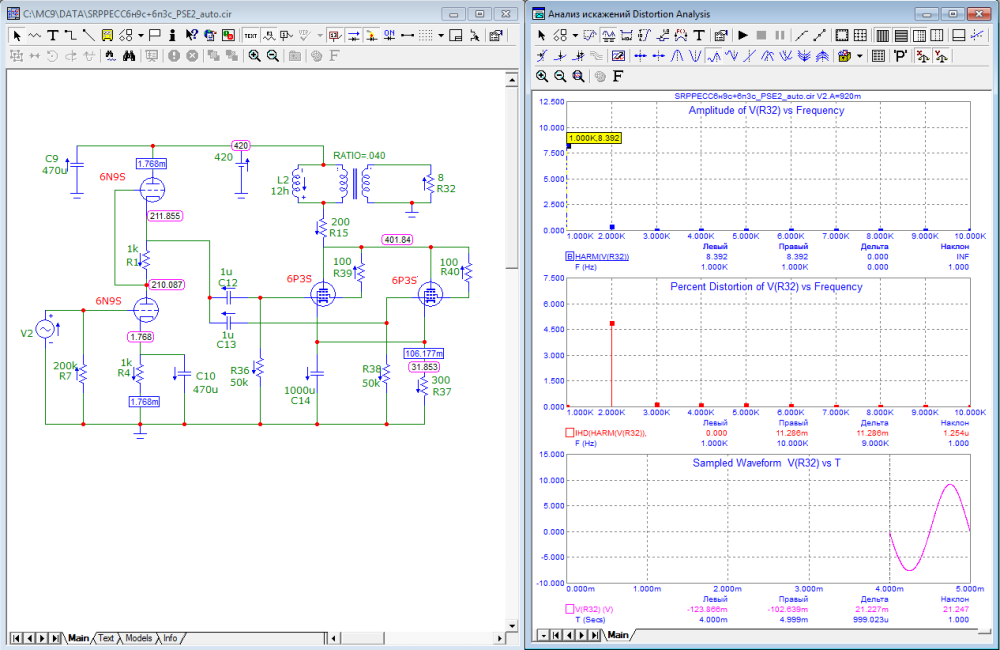Screen dimensions: 1000x650
Task: Toggle the HARM(V(R32)) trace checkbox
Action: [570, 257]
